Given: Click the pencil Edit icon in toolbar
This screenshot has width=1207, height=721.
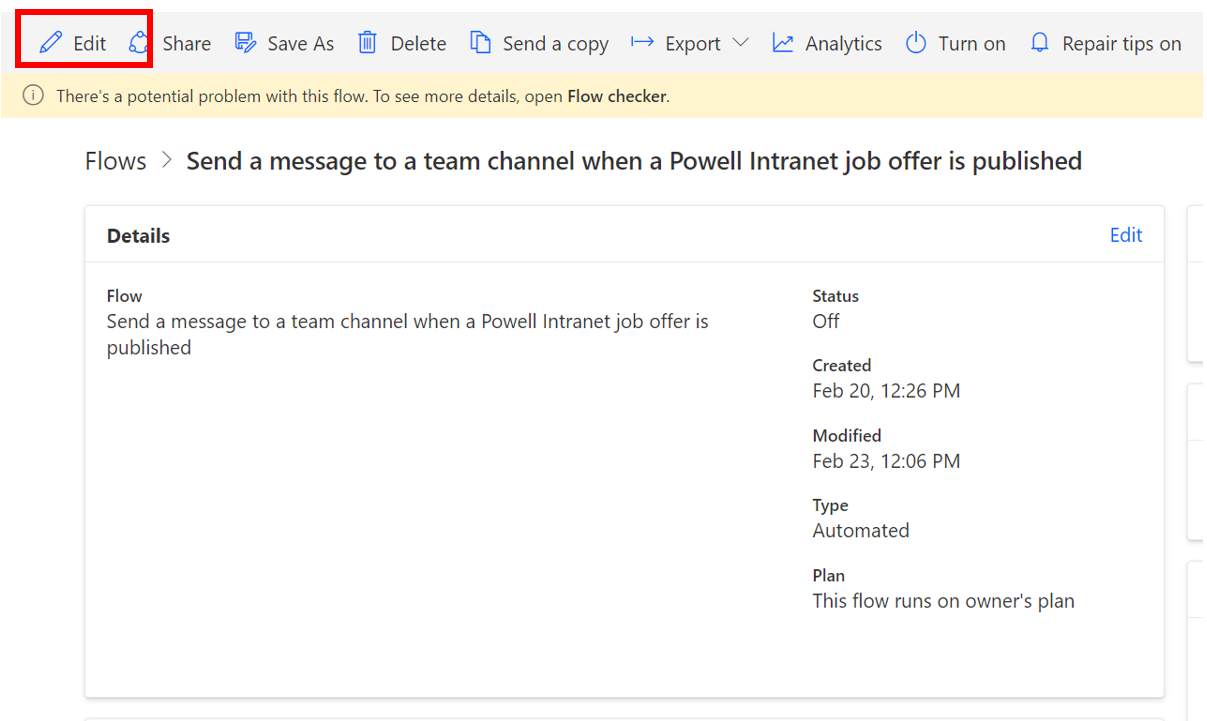Looking at the screenshot, I should click(x=51, y=43).
